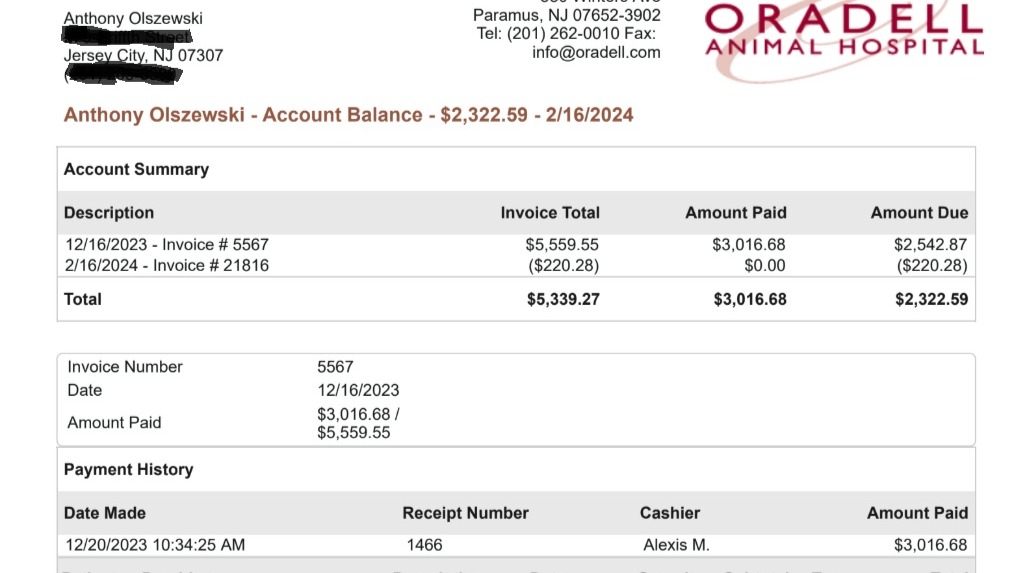Click the Date Made column header
1015x573 pixels.
click(x=105, y=513)
